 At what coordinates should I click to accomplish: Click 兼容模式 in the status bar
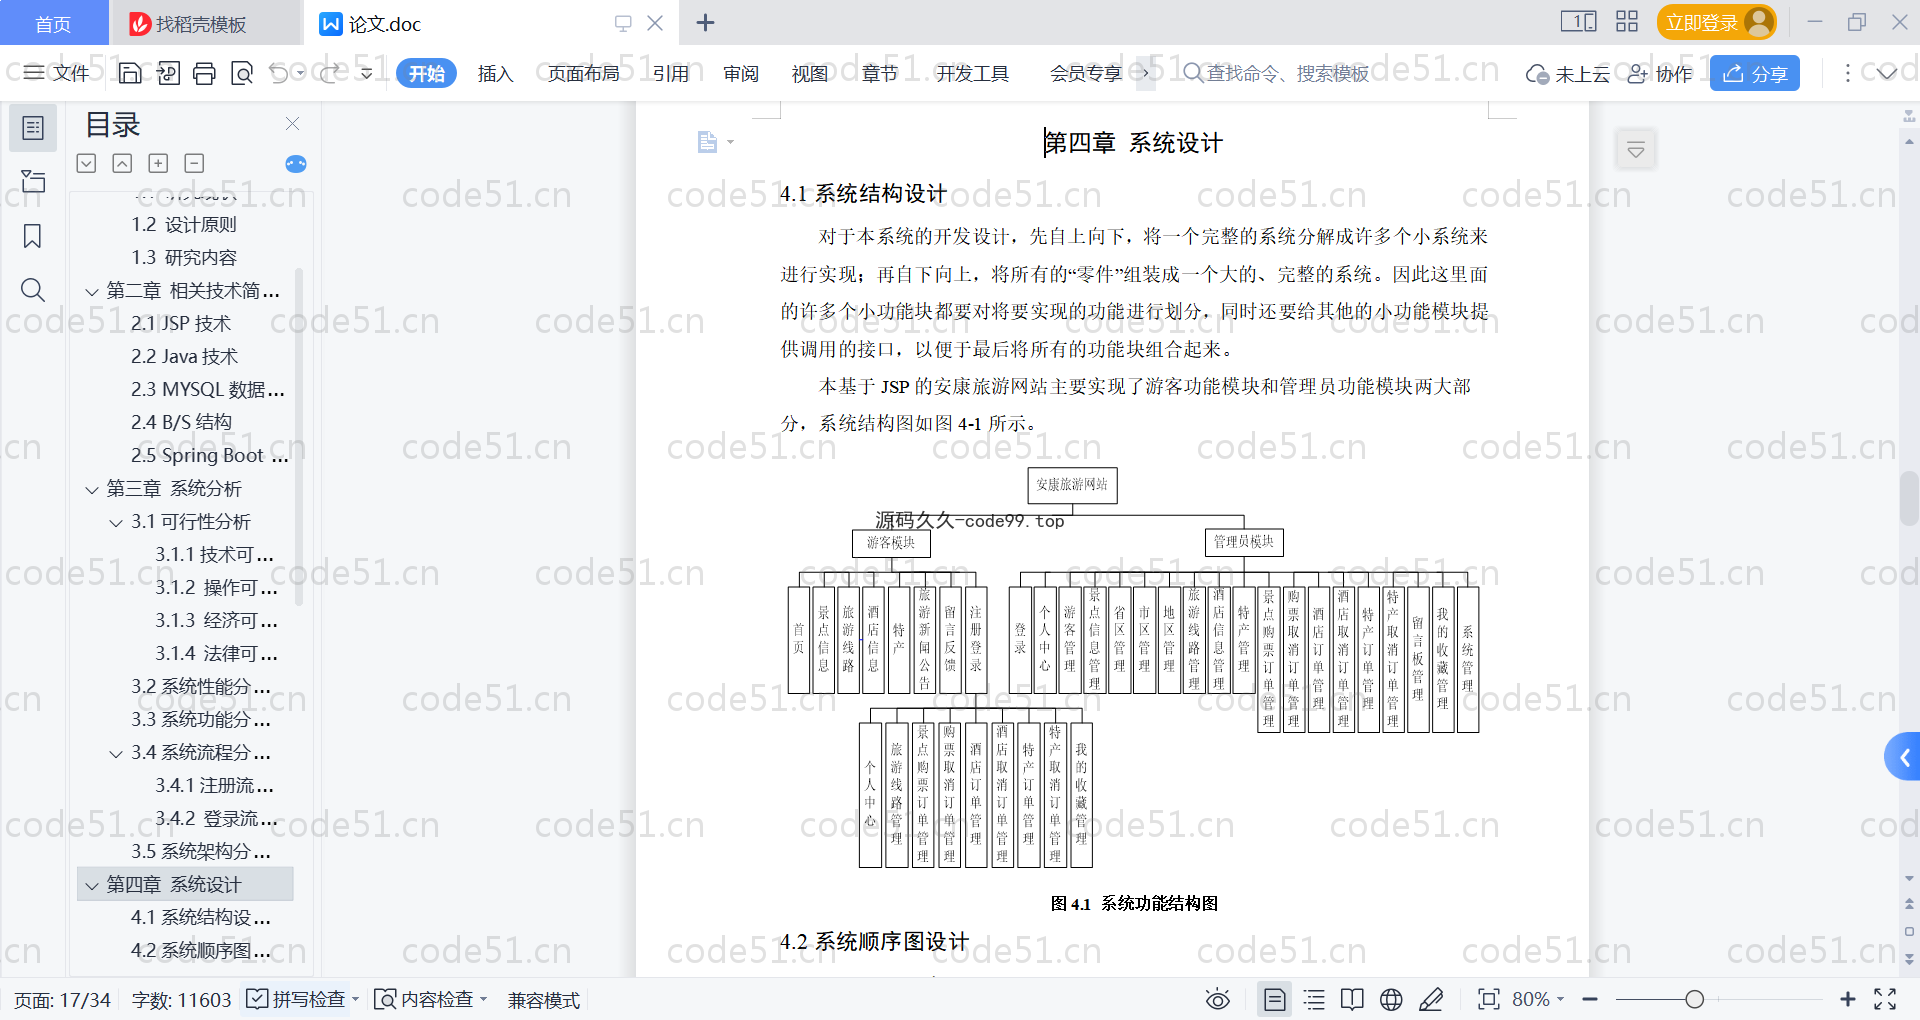(544, 1000)
